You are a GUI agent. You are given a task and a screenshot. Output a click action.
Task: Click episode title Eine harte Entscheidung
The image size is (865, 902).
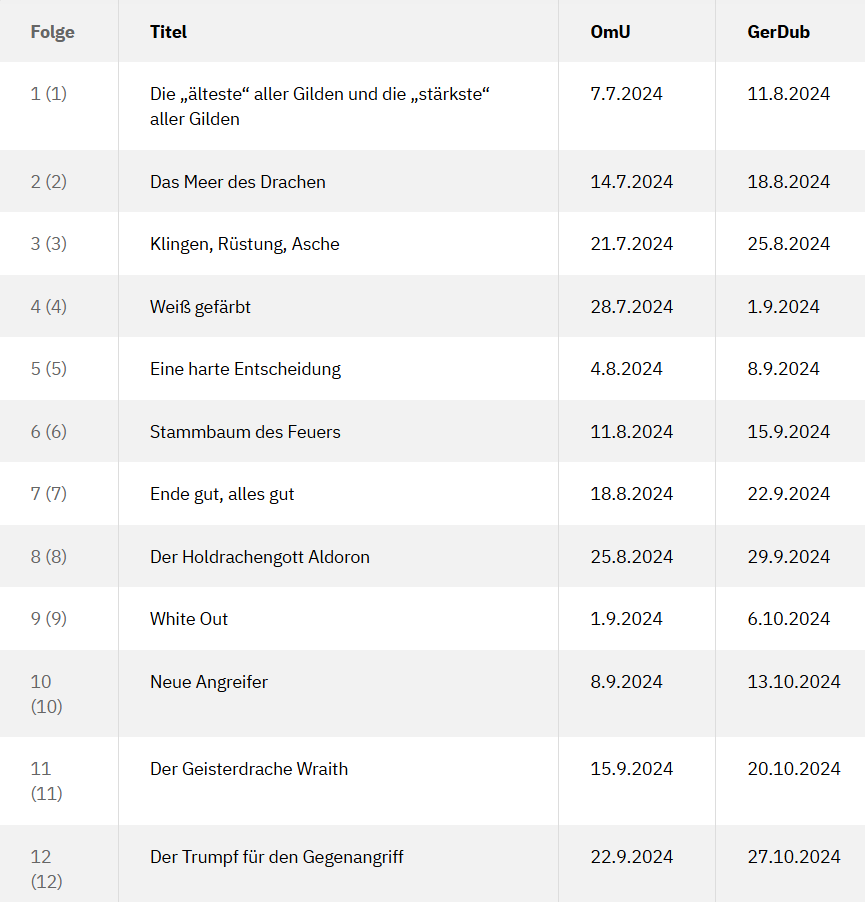tap(245, 369)
